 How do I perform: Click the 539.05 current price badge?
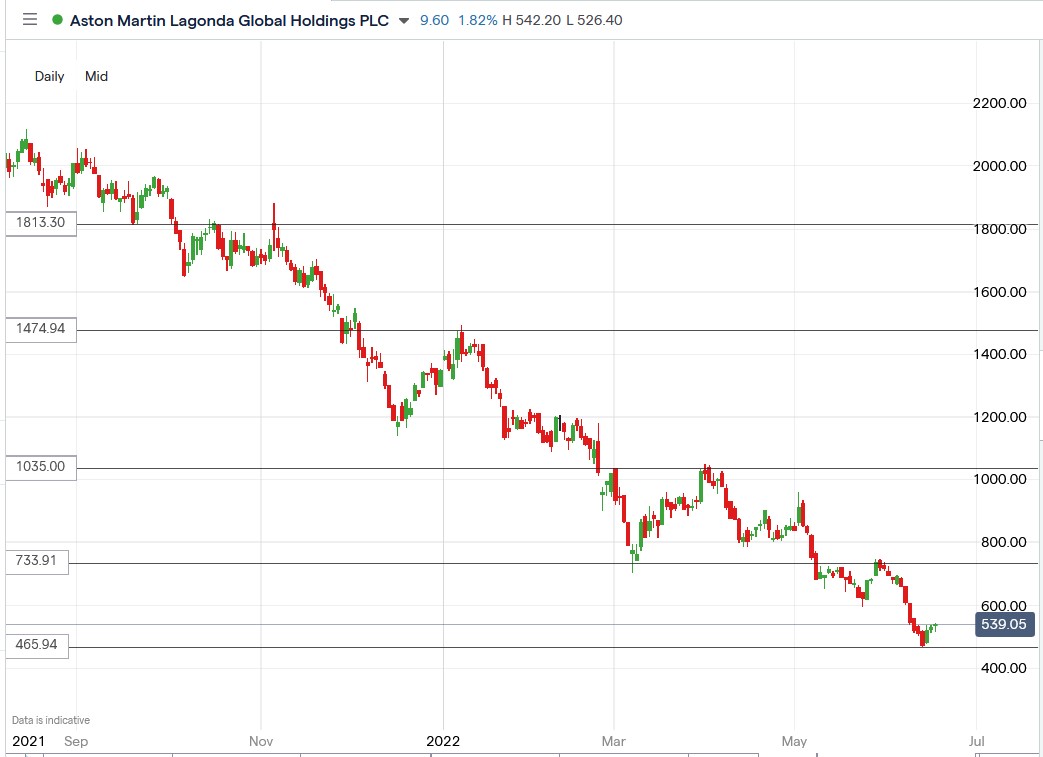click(x=1005, y=624)
